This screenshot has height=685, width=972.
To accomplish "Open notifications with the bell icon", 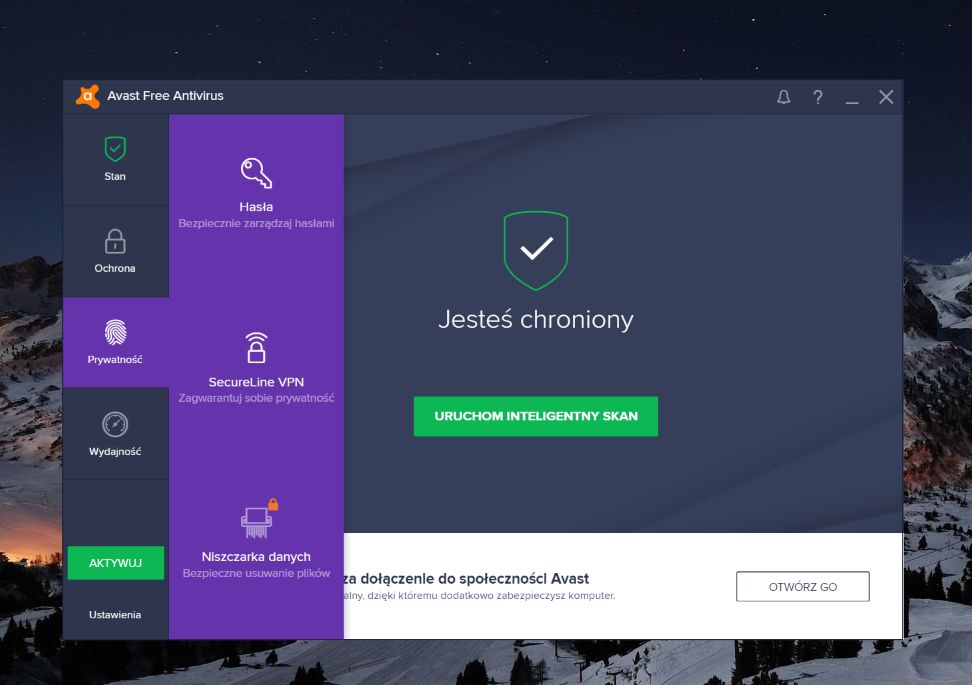I will pos(783,97).
